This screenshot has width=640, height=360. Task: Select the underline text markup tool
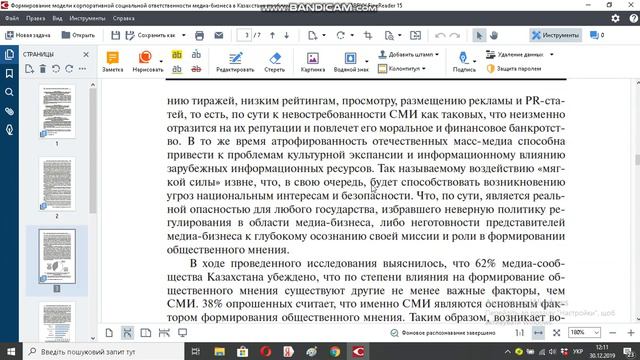click(x=177, y=69)
